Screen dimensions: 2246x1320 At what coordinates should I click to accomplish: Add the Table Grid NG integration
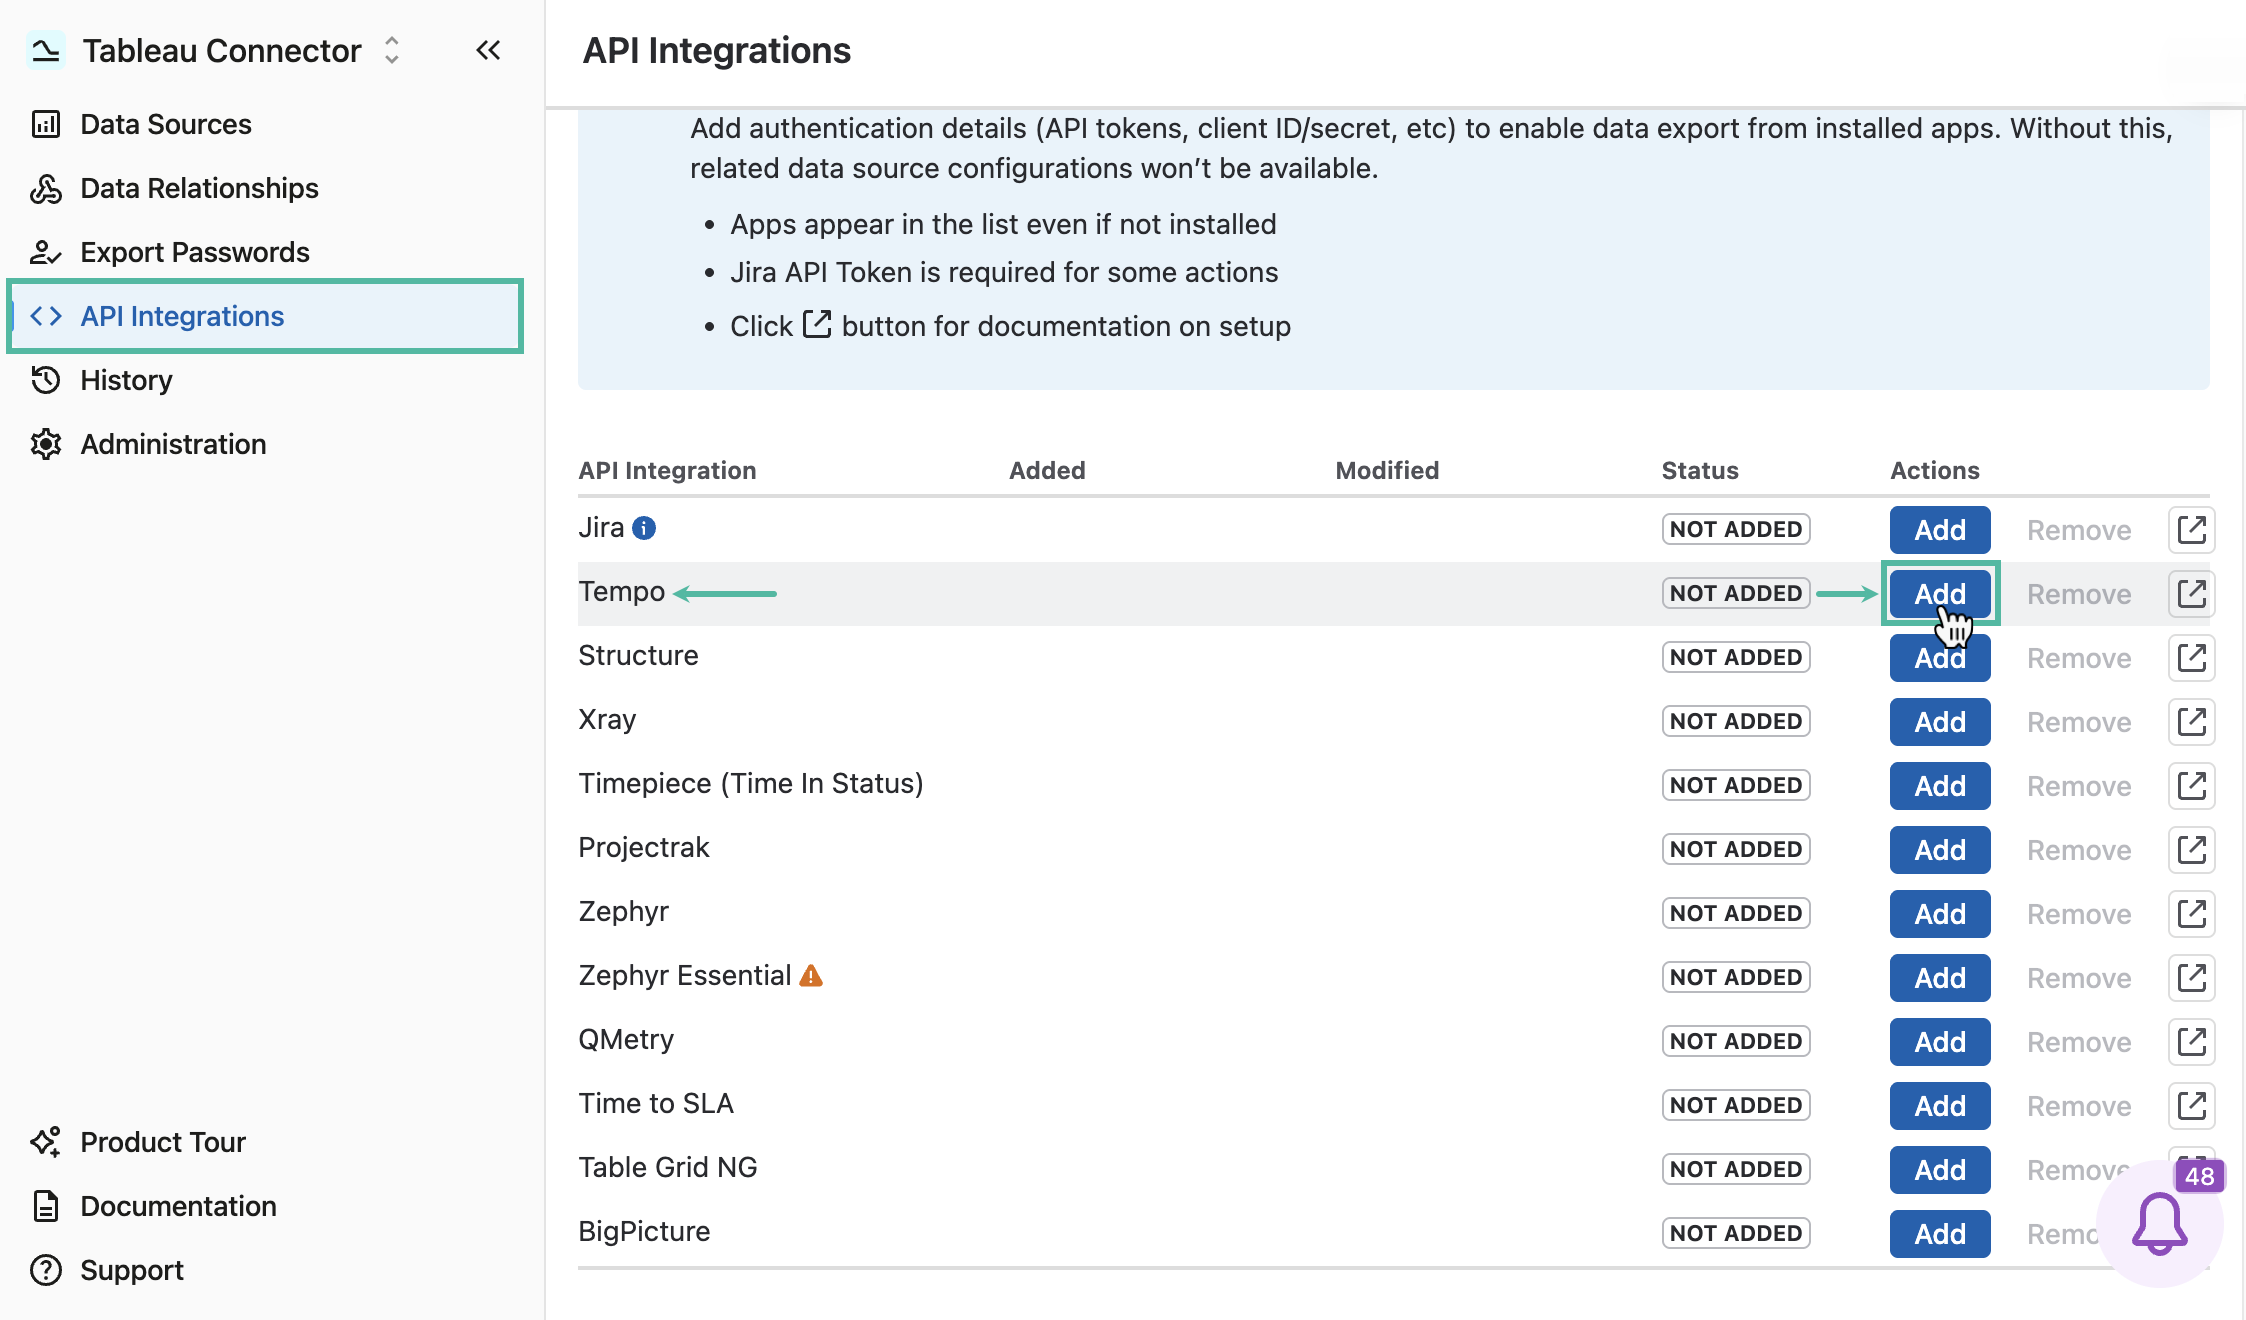[x=1940, y=1170]
